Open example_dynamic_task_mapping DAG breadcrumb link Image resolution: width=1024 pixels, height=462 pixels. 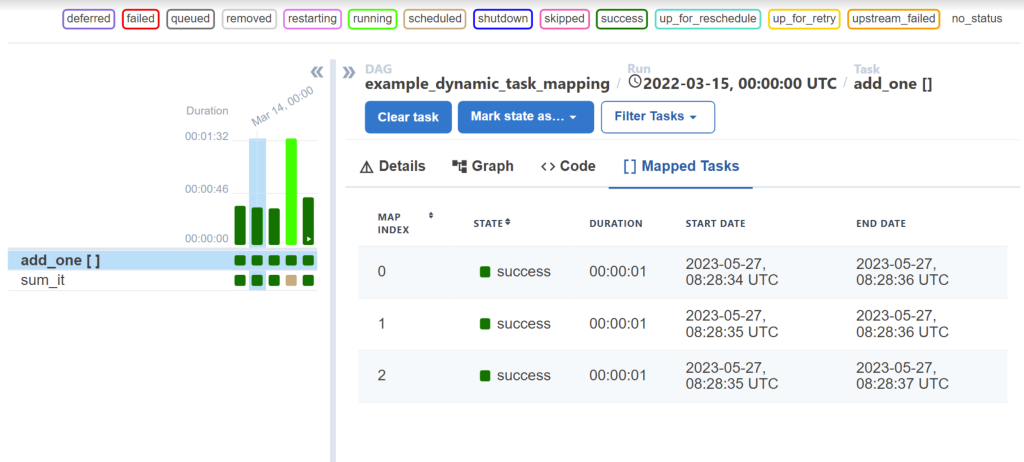487,84
